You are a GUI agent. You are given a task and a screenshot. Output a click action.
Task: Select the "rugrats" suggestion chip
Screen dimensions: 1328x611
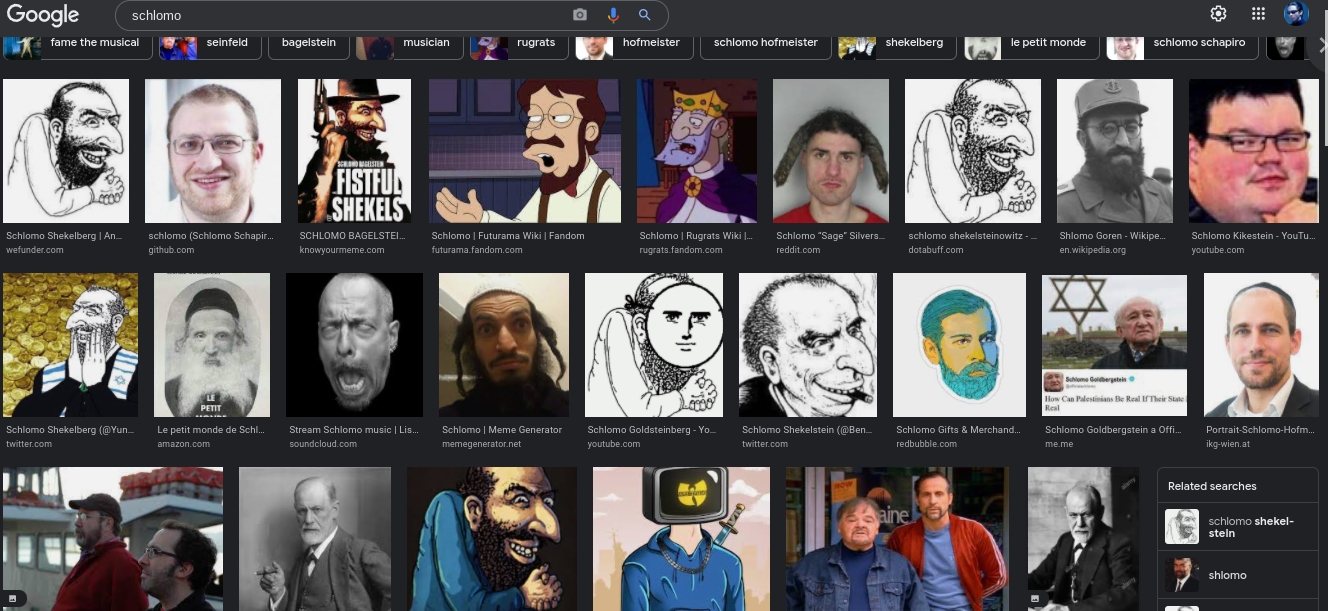coord(519,43)
